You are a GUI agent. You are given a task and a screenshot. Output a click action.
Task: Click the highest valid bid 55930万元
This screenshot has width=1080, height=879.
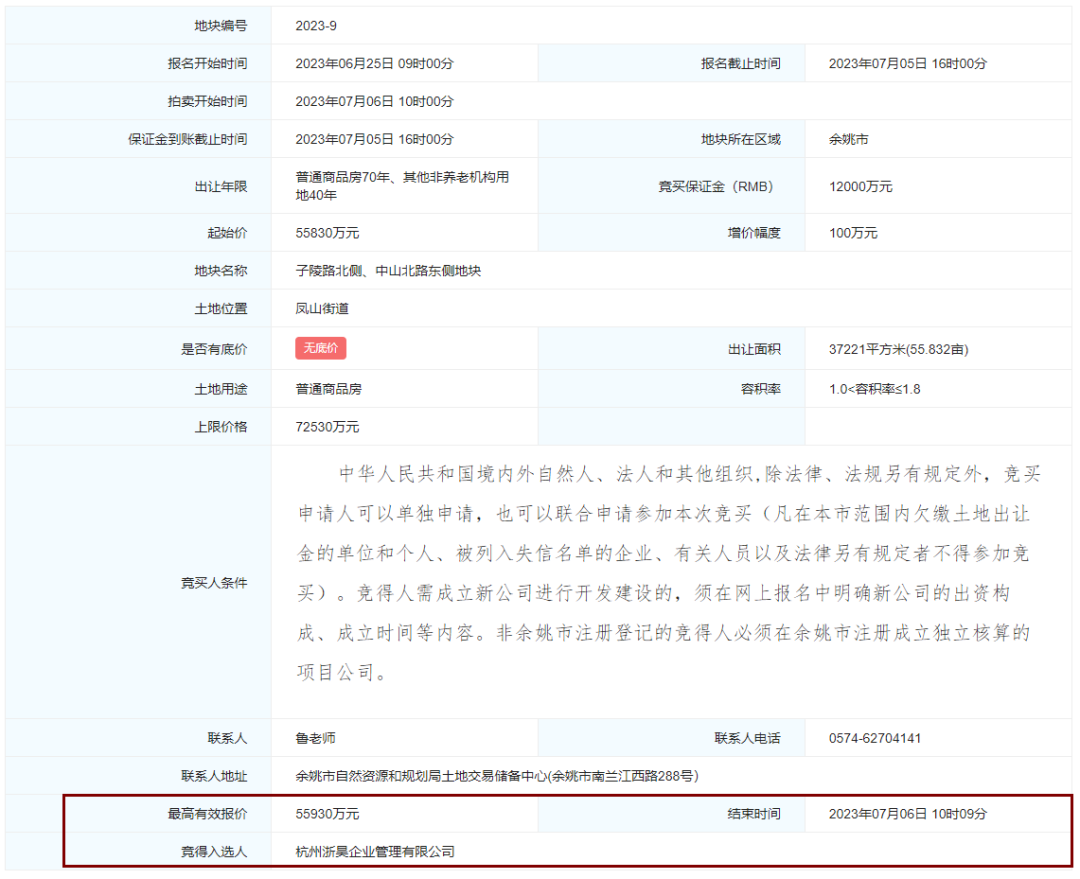coord(327,814)
